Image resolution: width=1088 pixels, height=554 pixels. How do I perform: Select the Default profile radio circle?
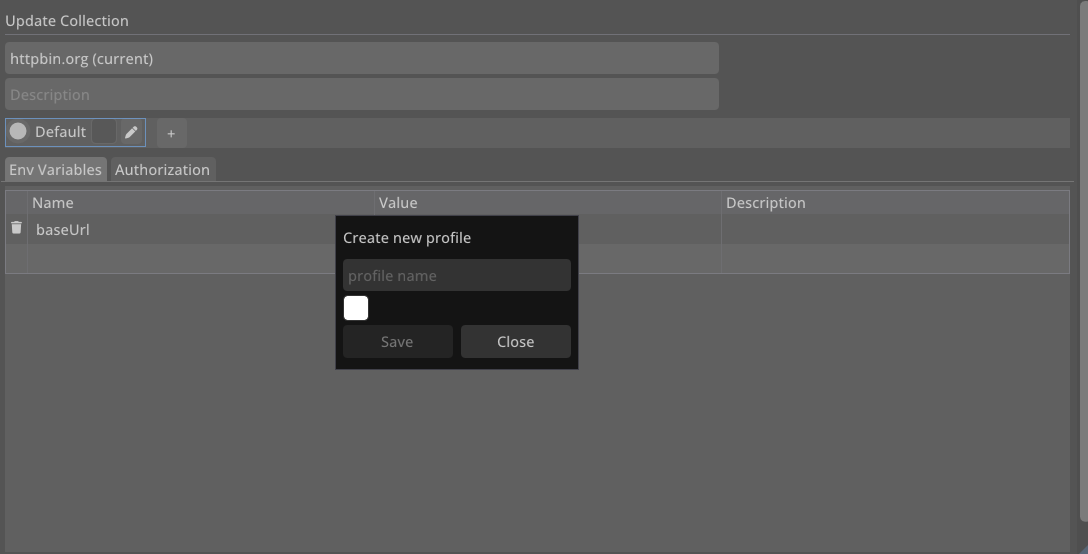pyautogui.click(x=18, y=131)
